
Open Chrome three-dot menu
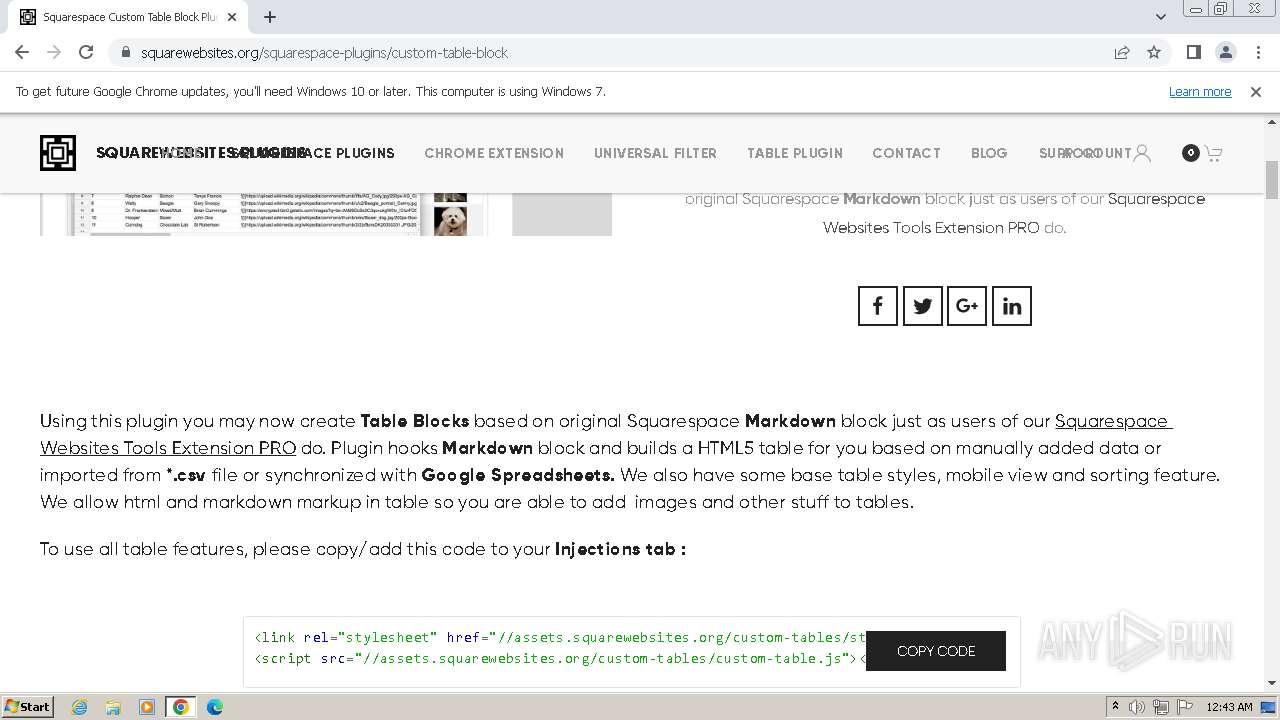(1258, 52)
